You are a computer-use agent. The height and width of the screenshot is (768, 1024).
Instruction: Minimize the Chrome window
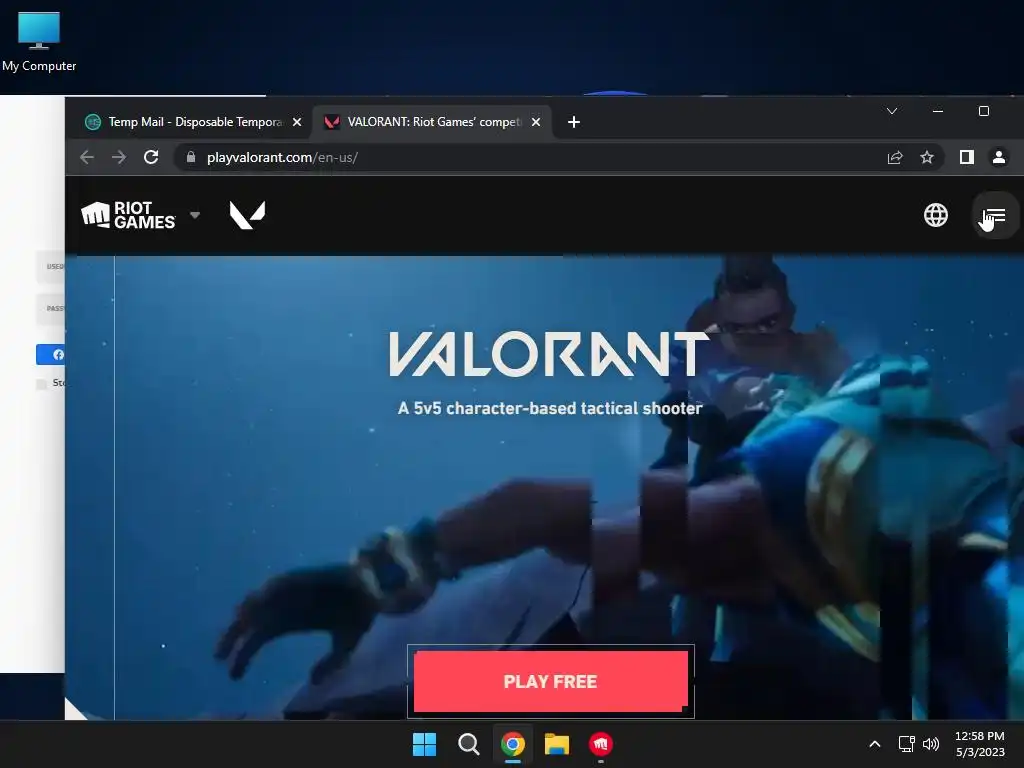pyautogui.click(x=938, y=111)
